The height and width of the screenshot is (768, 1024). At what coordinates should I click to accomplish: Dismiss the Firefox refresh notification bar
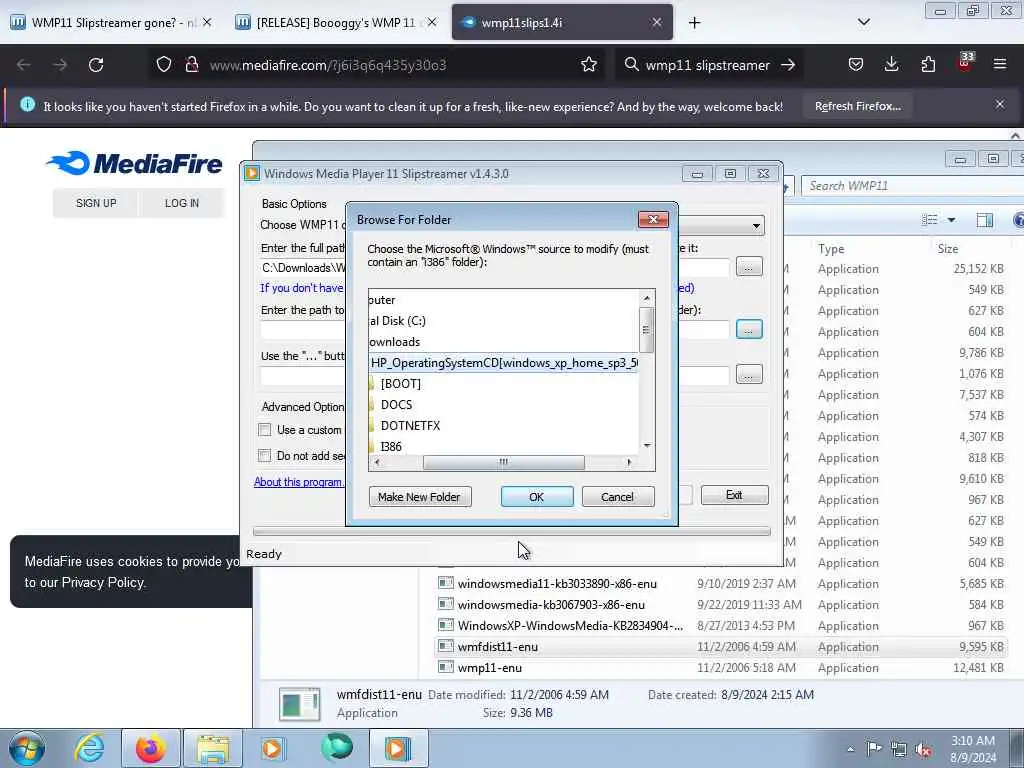click(x=1000, y=104)
